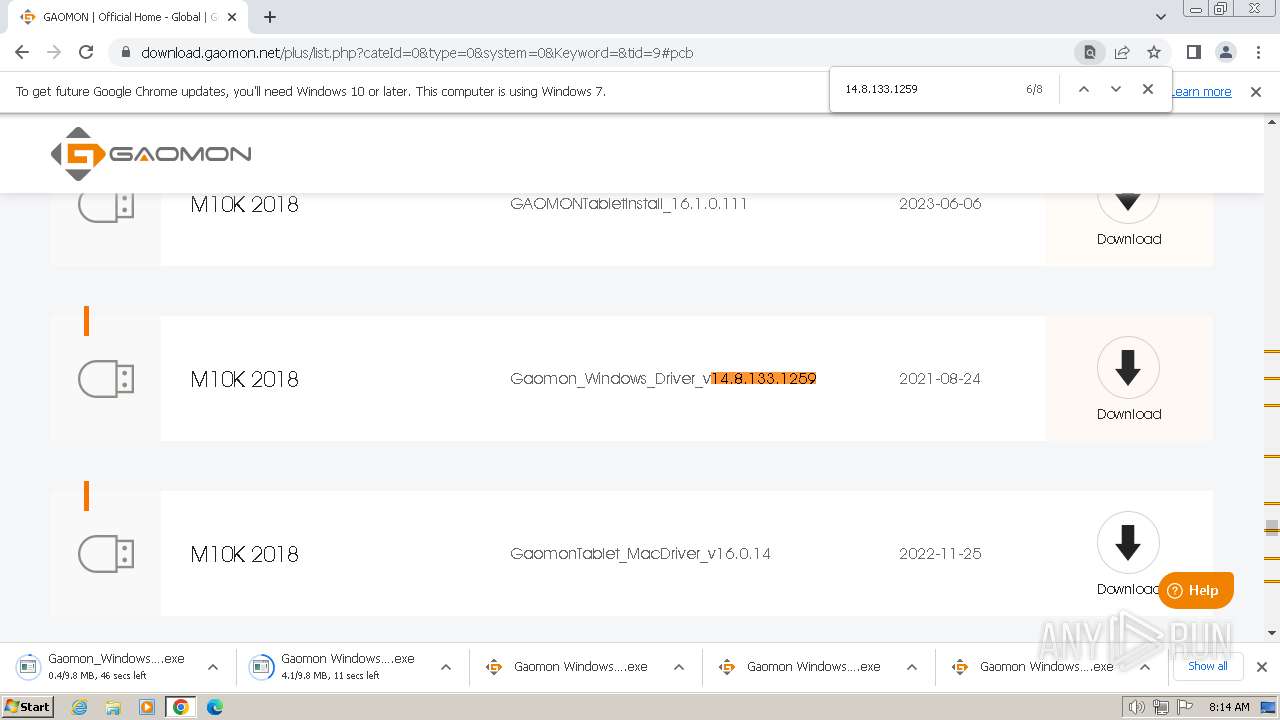Open the Chrome three-dot menu
1280x720 pixels.
[x=1257, y=52]
